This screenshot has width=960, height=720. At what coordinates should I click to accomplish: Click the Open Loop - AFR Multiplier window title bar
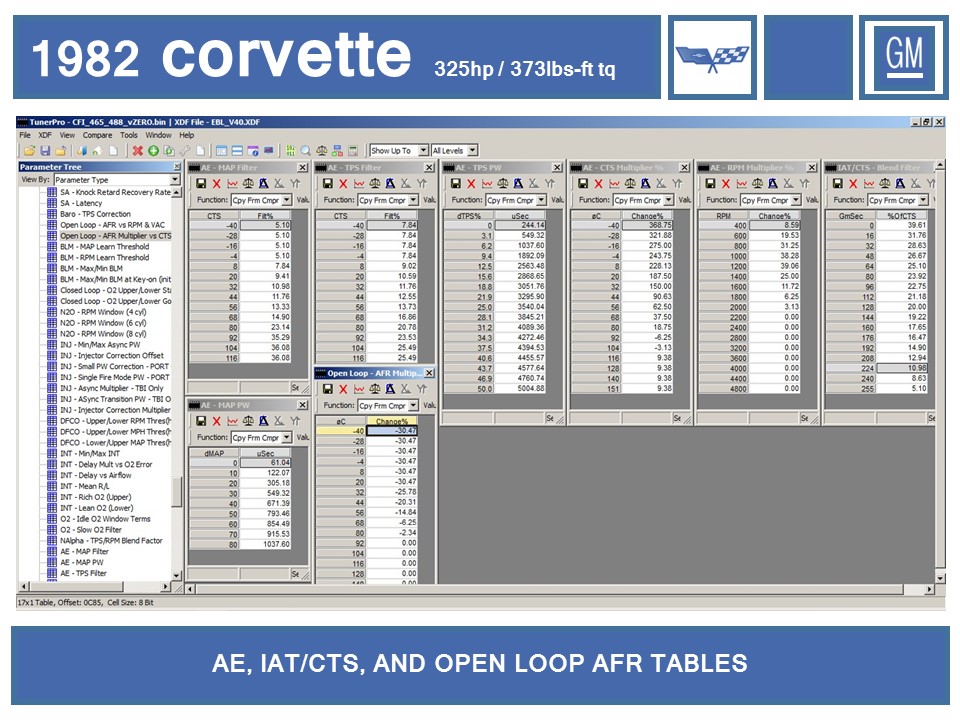point(375,373)
